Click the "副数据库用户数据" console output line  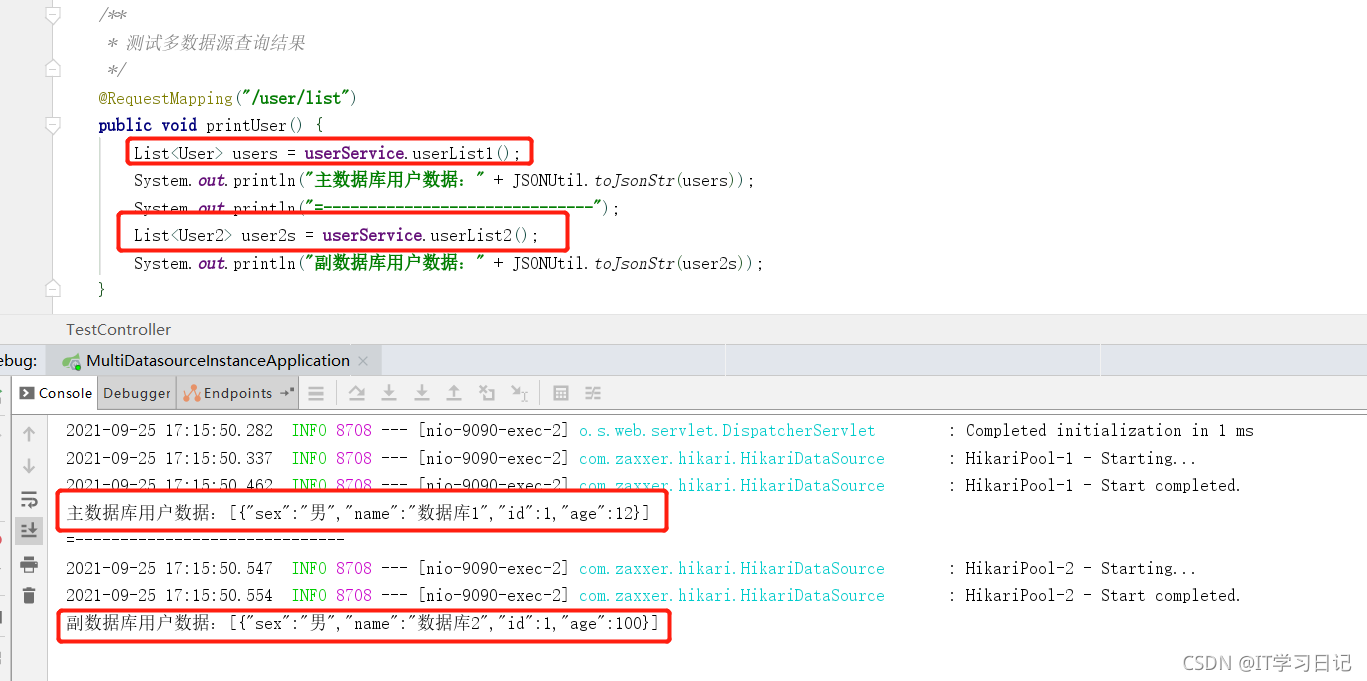pyautogui.click(x=363, y=624)
